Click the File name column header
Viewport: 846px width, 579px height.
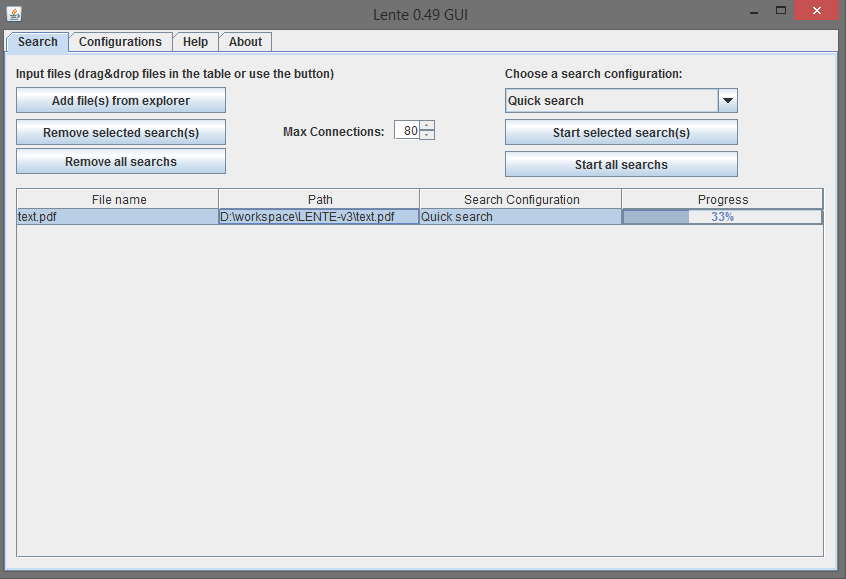click(x=117, y=199)
